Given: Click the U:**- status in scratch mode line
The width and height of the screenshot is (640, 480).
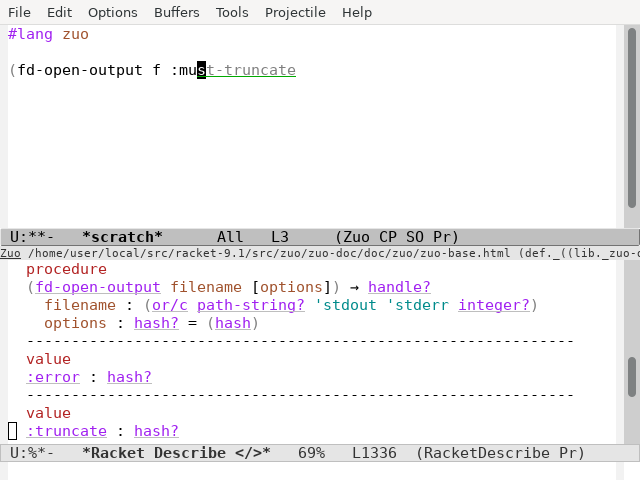Looking at the screenshot, I should pos(32,237).
